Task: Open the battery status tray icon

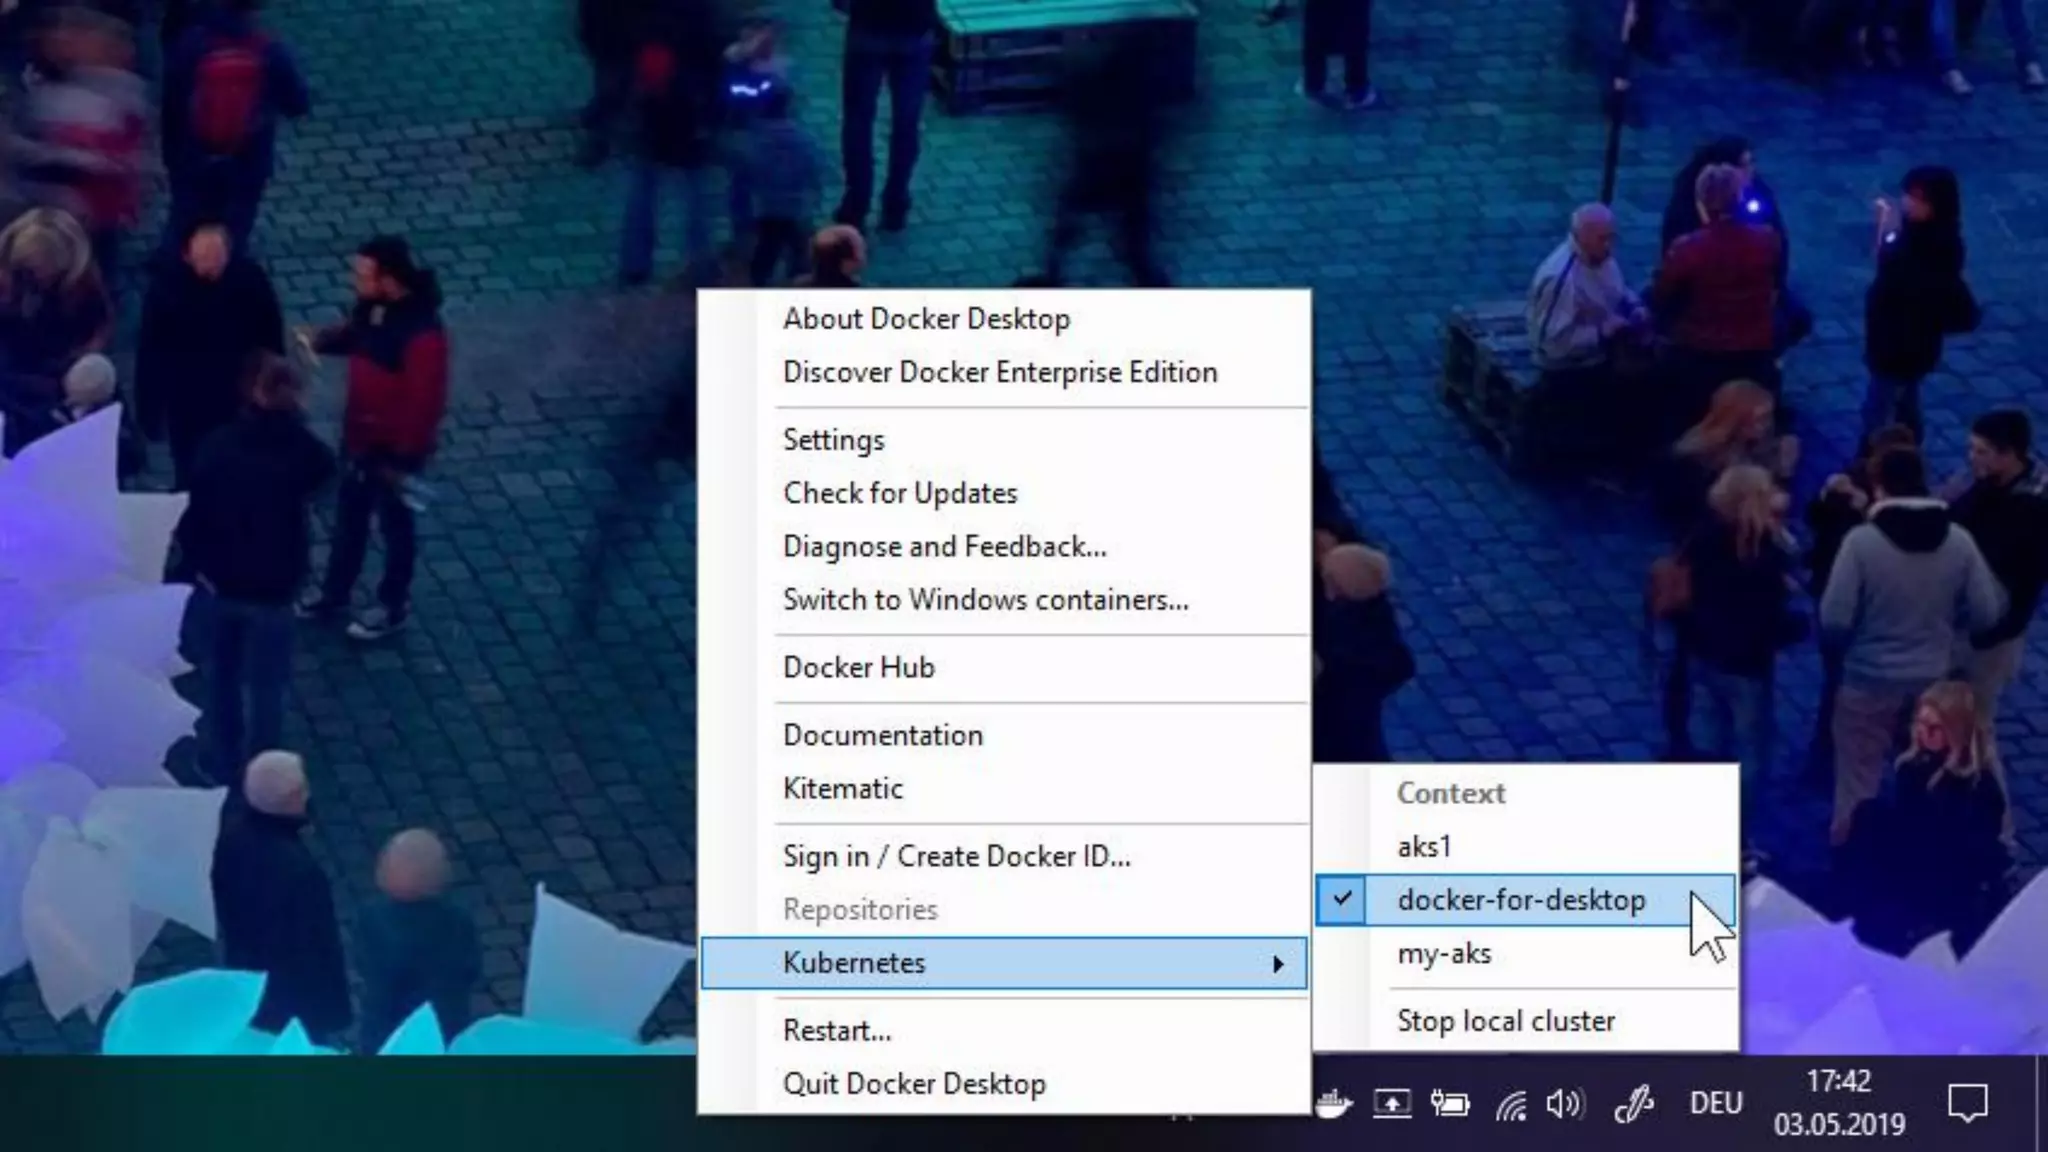Action: click(1449, 1104)
